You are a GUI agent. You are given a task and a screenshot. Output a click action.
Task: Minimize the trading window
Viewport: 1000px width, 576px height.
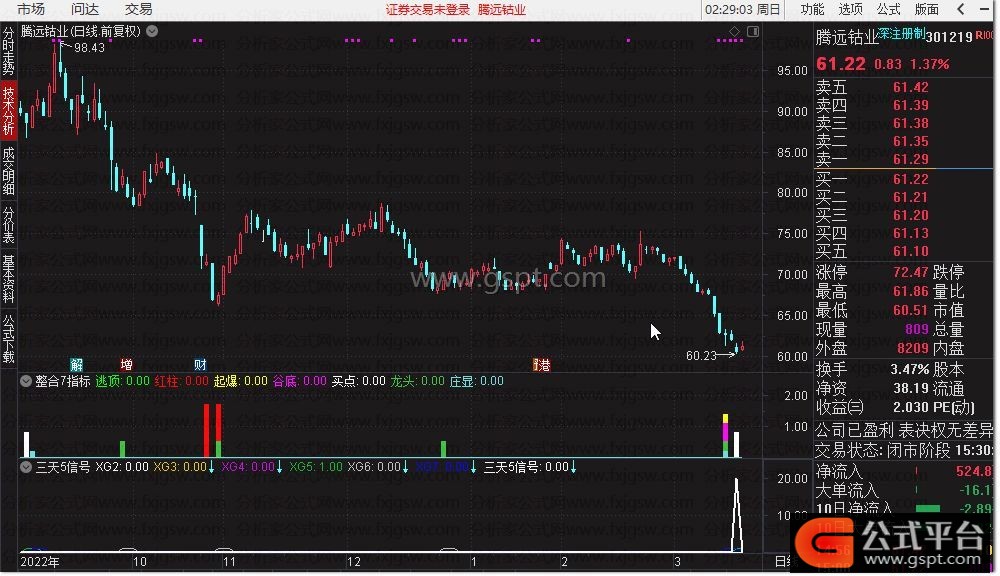point(983,9)
